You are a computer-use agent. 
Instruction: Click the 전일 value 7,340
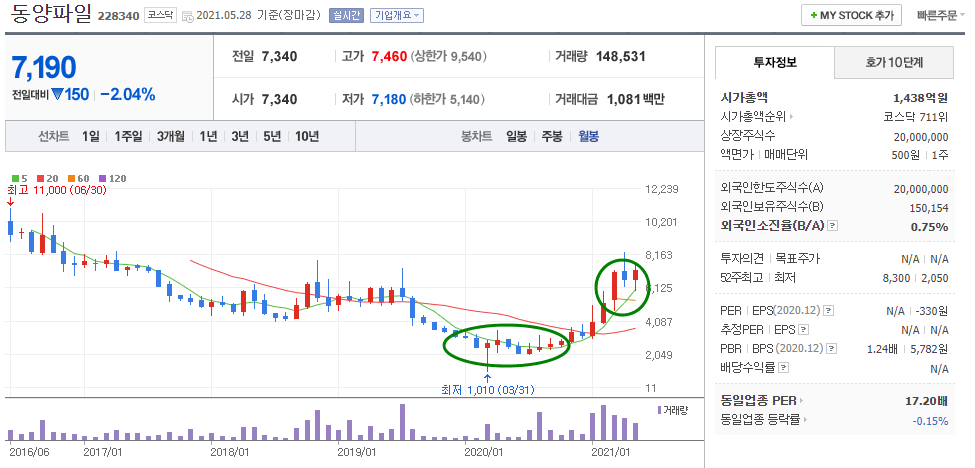pyautogui.click(x=279, y=57)
